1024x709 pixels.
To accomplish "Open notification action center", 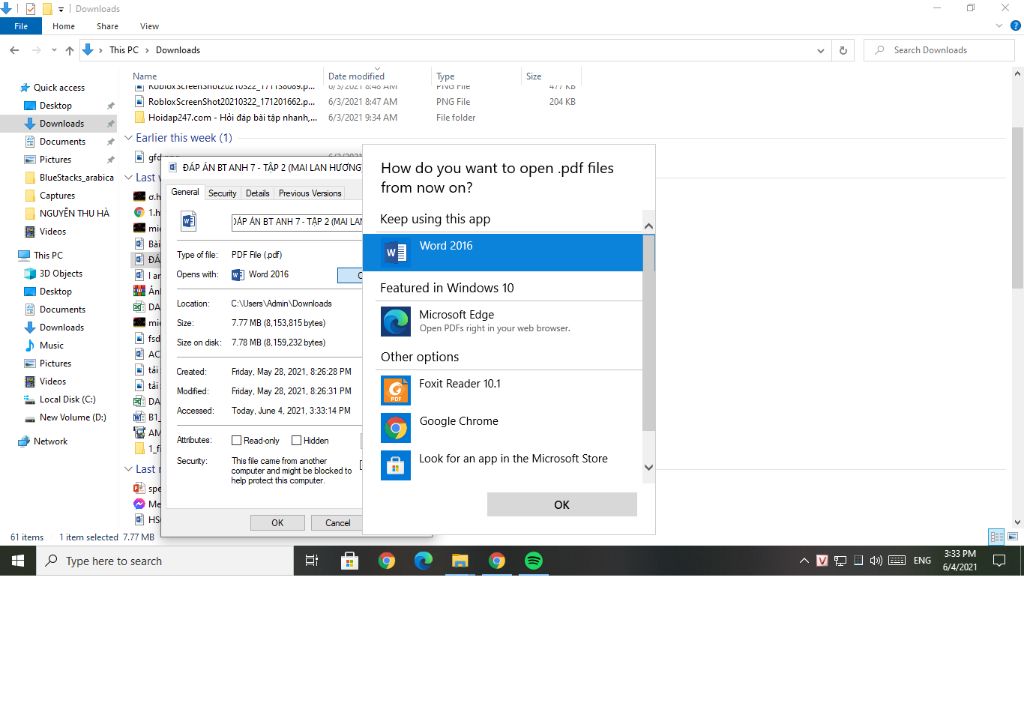I will pyautogui.click(x=999, y=561).
